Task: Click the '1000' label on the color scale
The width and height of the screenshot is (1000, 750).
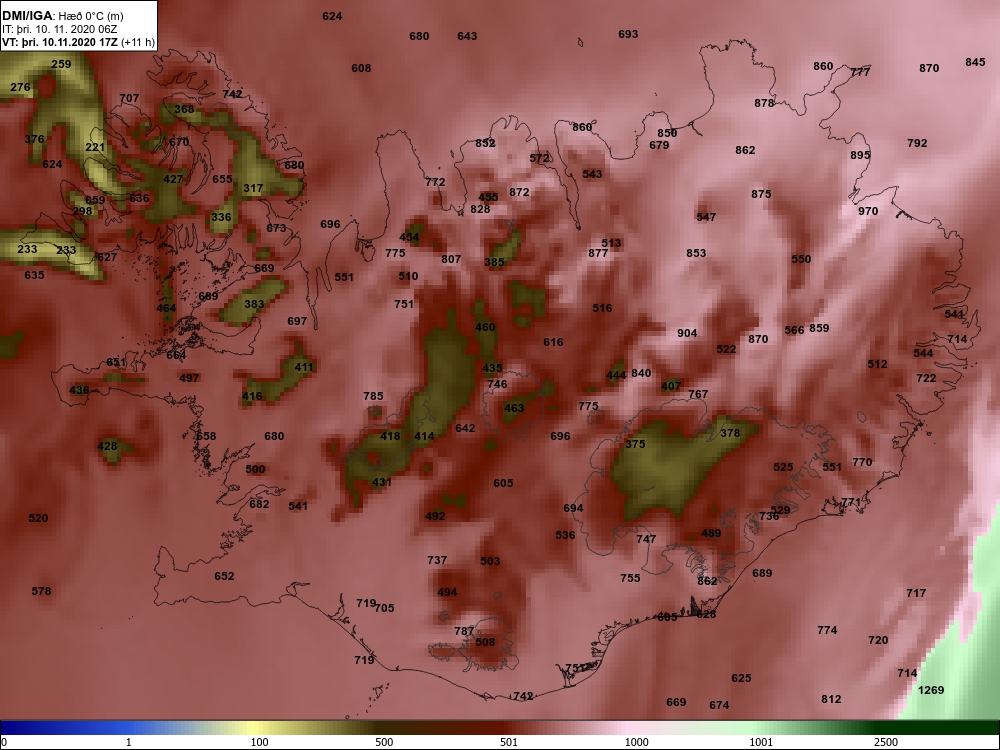Action: pyautogui.click(x=636, y=742)
